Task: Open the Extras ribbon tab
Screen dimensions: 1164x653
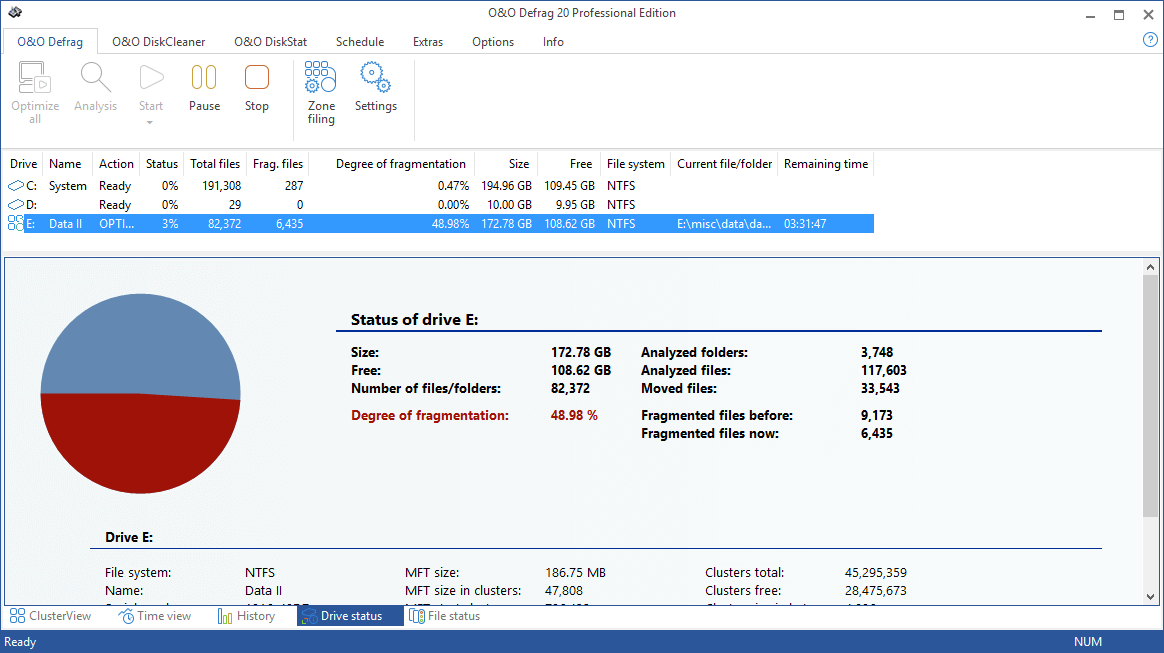Action: click(428, 42)
